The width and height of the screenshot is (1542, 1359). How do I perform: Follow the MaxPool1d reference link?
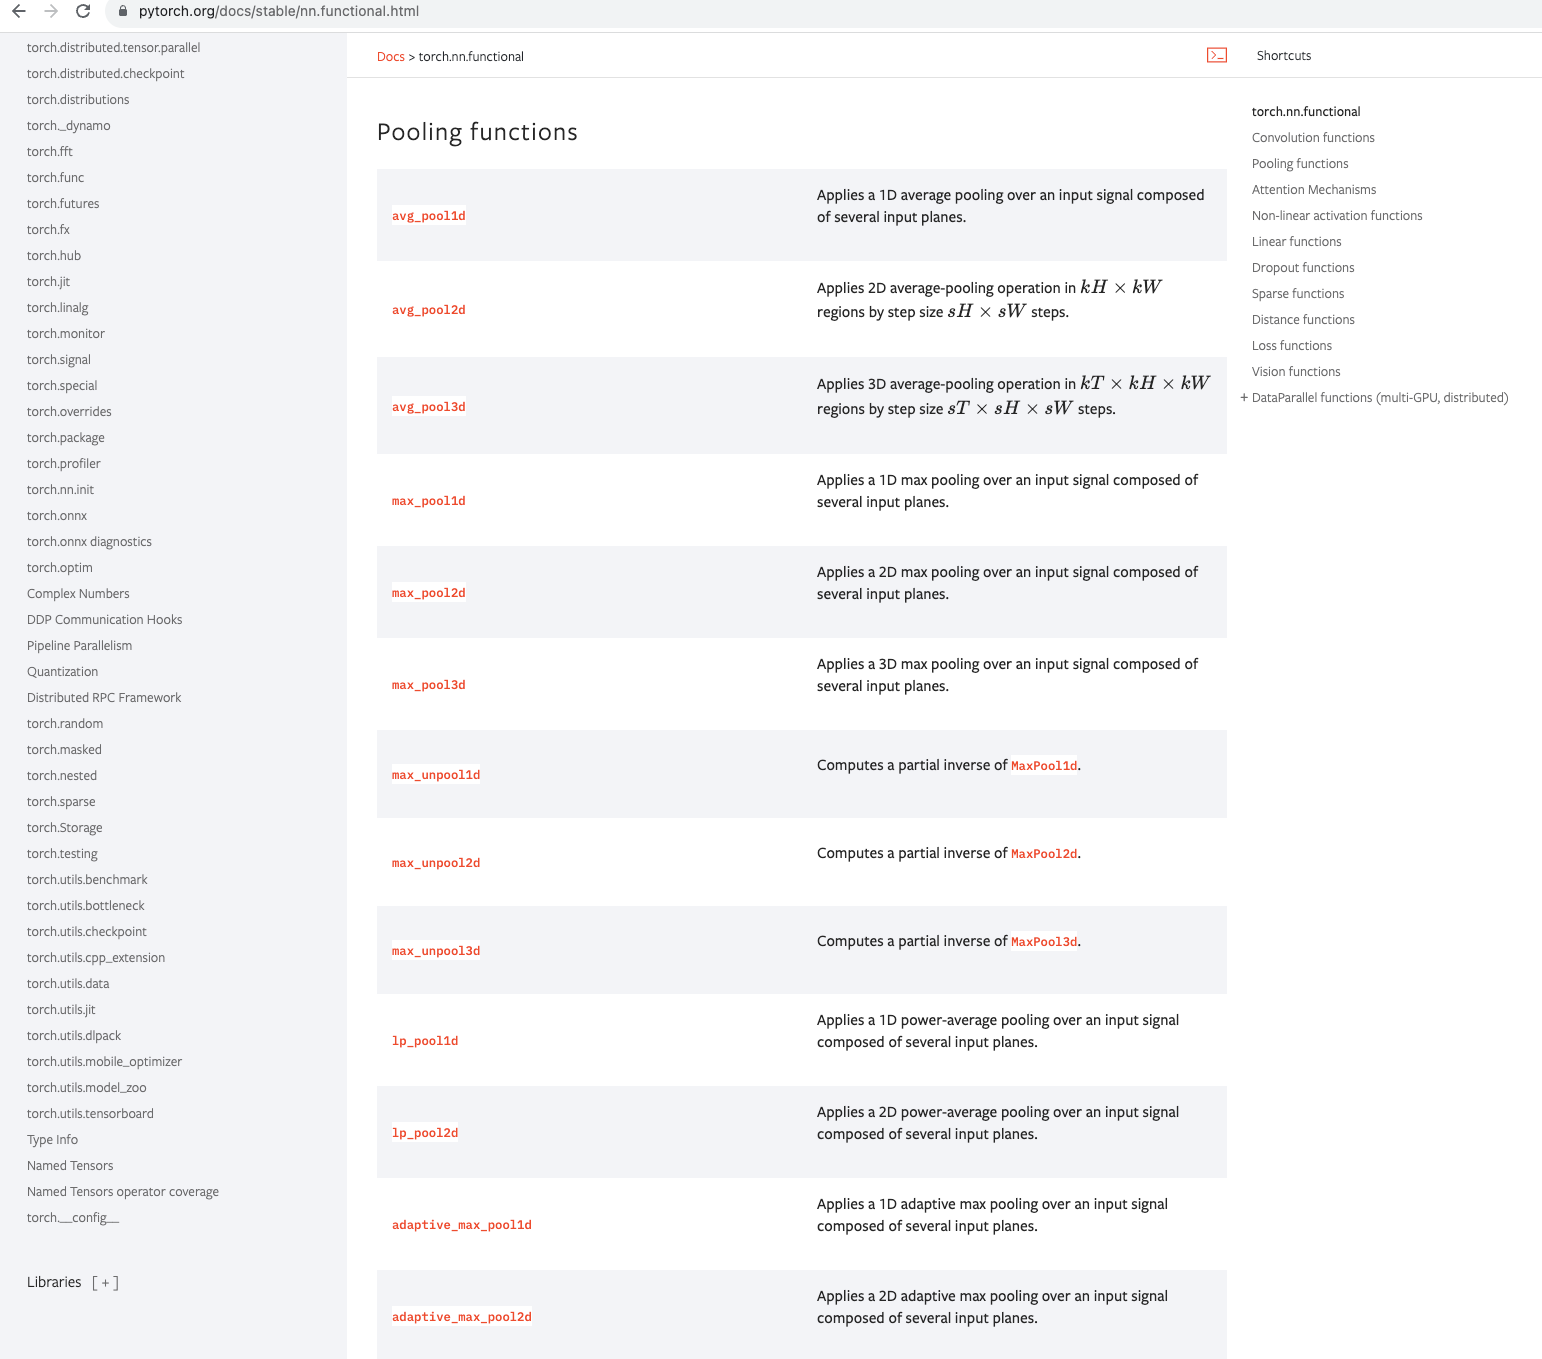click(1044, 766)
